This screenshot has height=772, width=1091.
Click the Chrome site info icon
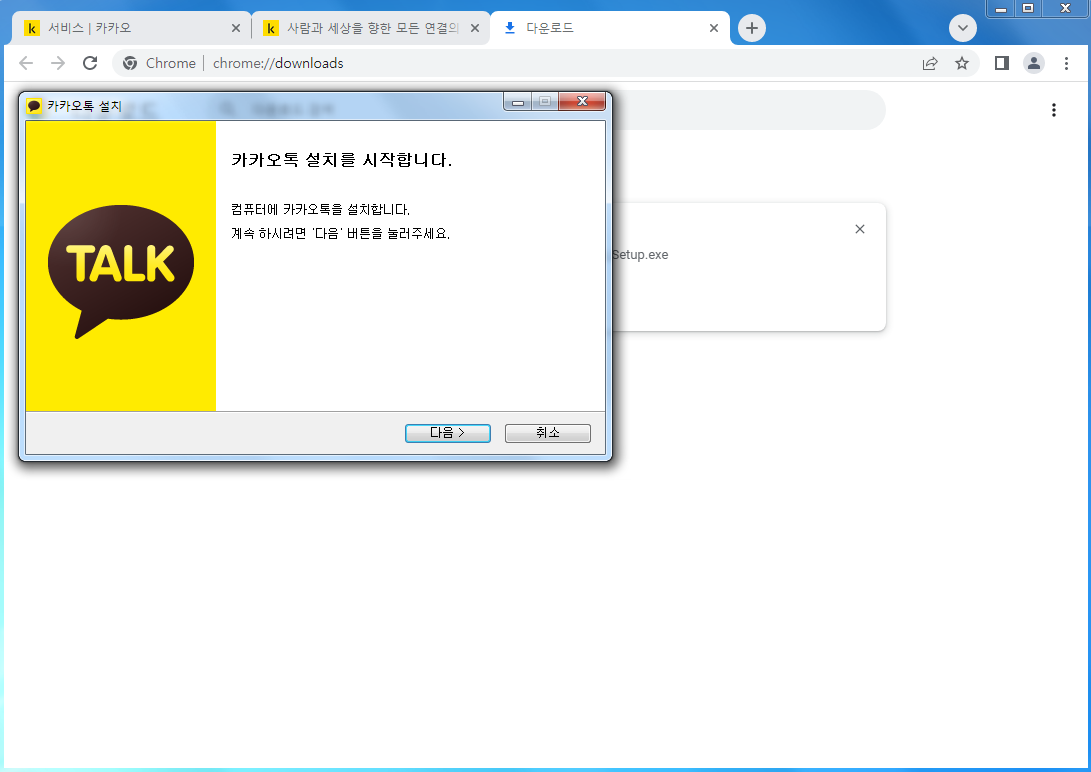(x=130, y=63)
